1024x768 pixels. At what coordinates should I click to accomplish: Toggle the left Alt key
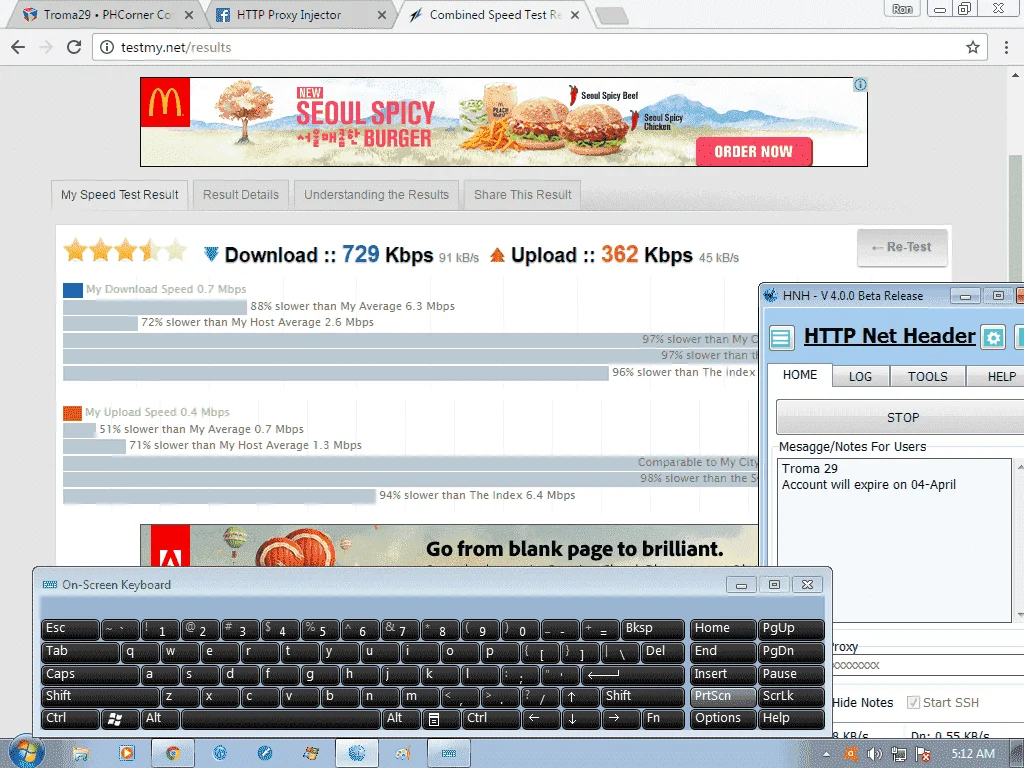(161, 718)
